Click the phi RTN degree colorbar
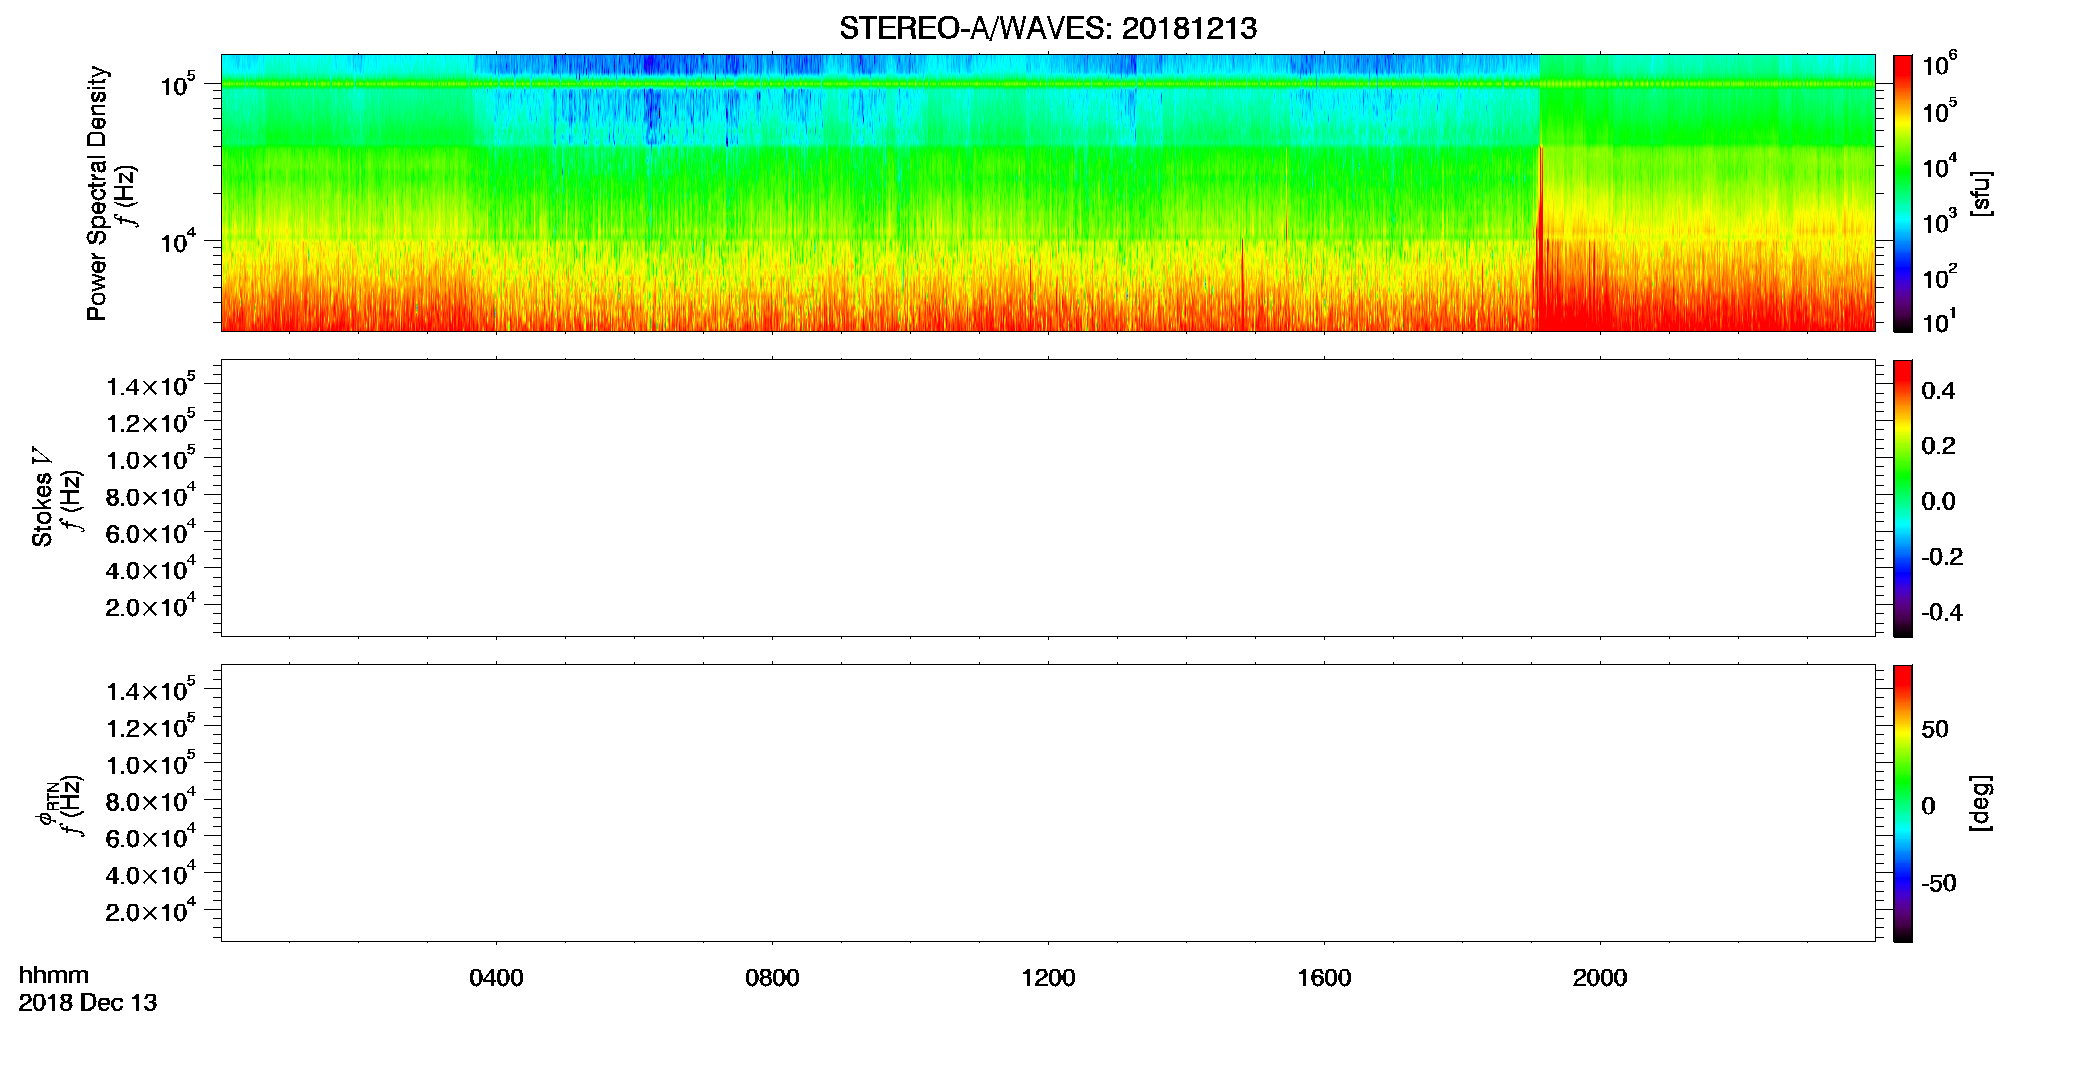 [x=1903, y=803]
